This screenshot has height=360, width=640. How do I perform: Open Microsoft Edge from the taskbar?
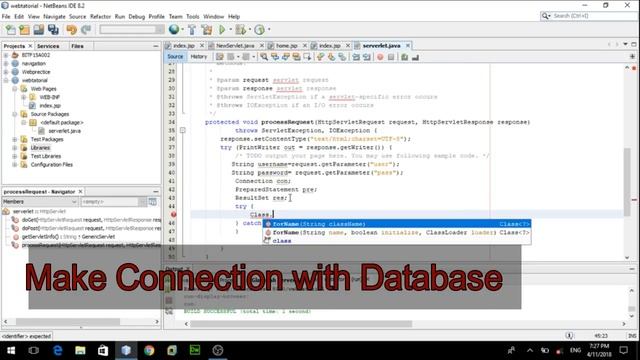click(x=58, y=350)
